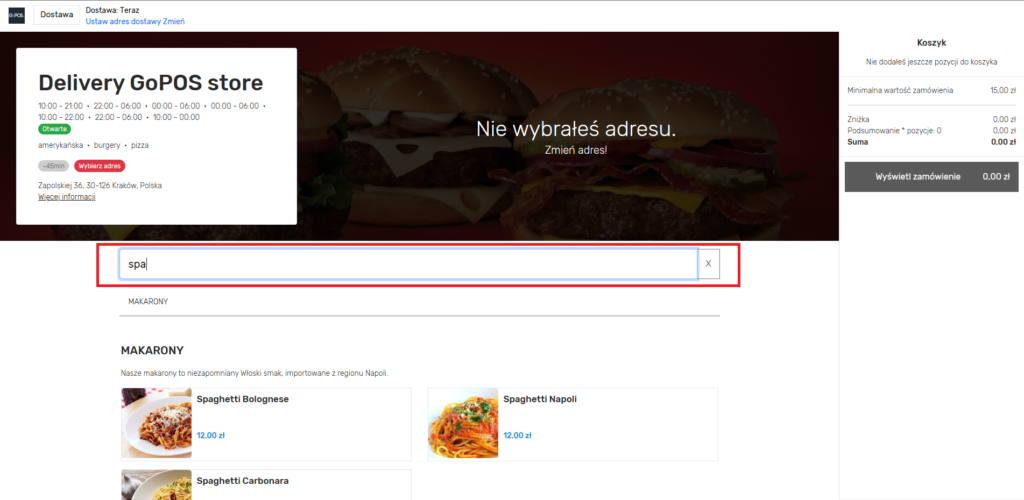Click the red 'Wybierz adres' badge
Image resolution: width=1024 pixels, height=500 pixels.
(100, 166)
